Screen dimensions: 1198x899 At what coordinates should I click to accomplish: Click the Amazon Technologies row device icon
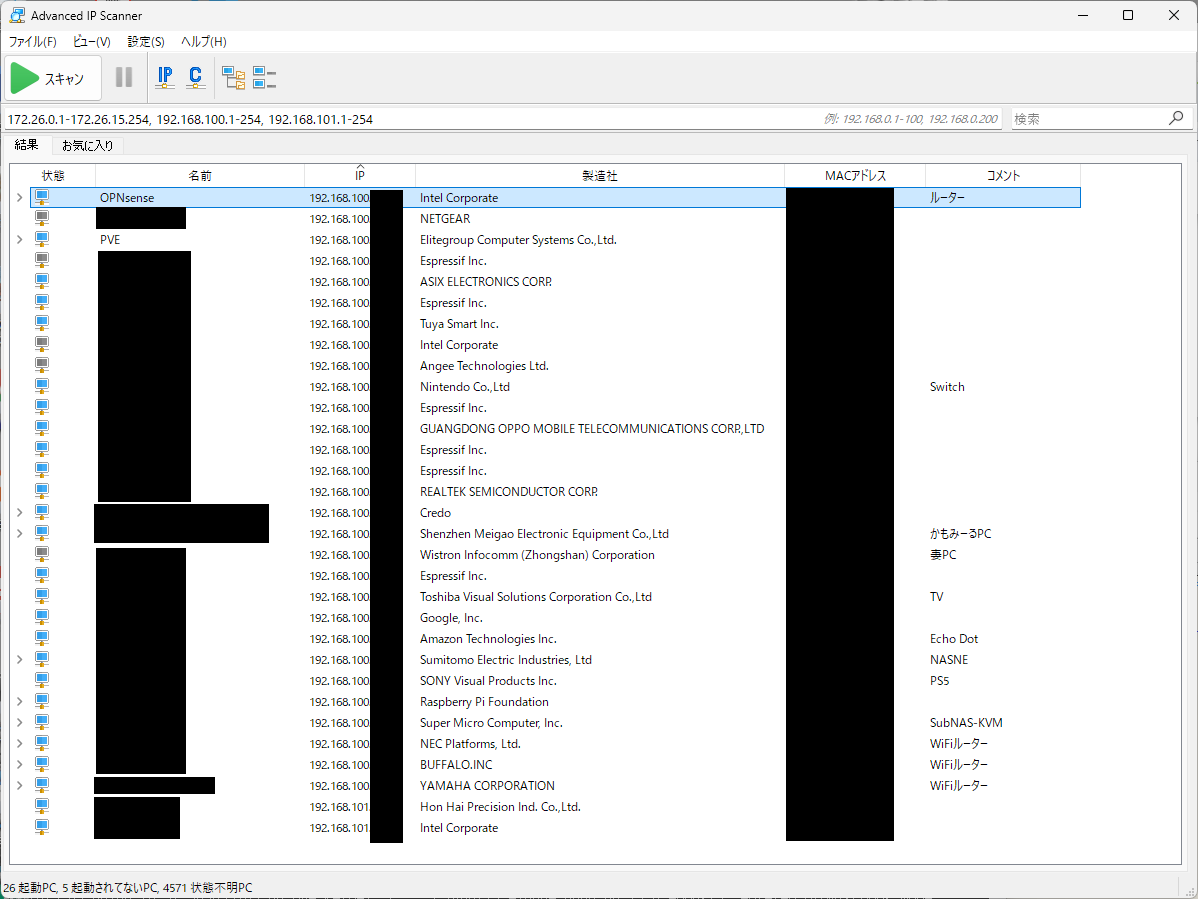tap(42, 639)
